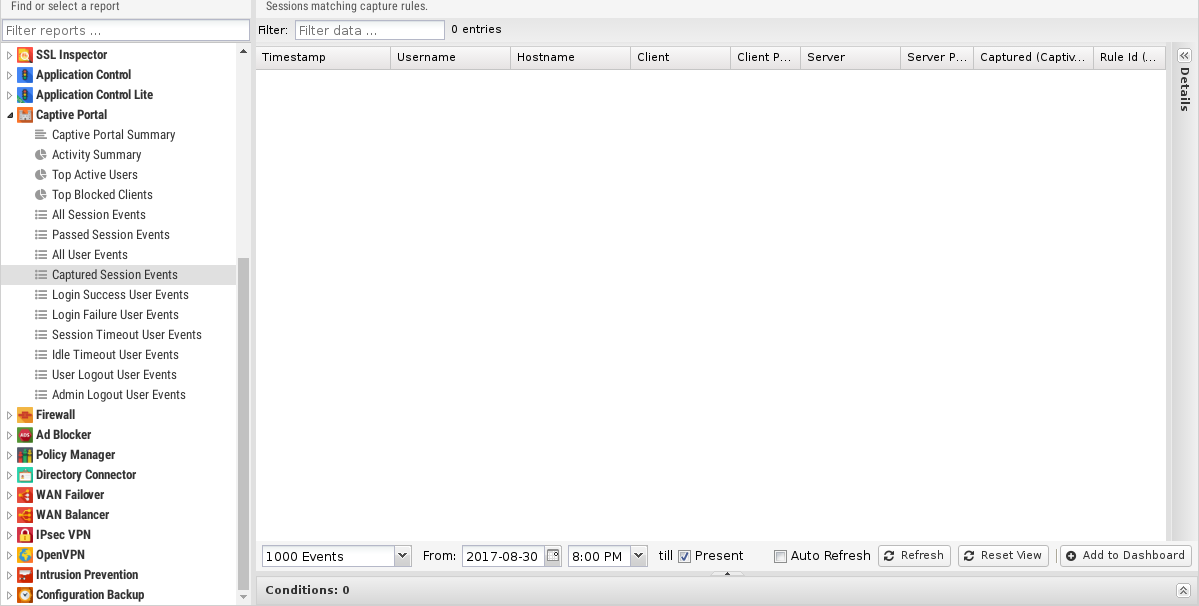Click the IPsec VPN lock icon
The width and height of the screenshot is (1199, 606).
pyautogui.click(x=24, y=535)
